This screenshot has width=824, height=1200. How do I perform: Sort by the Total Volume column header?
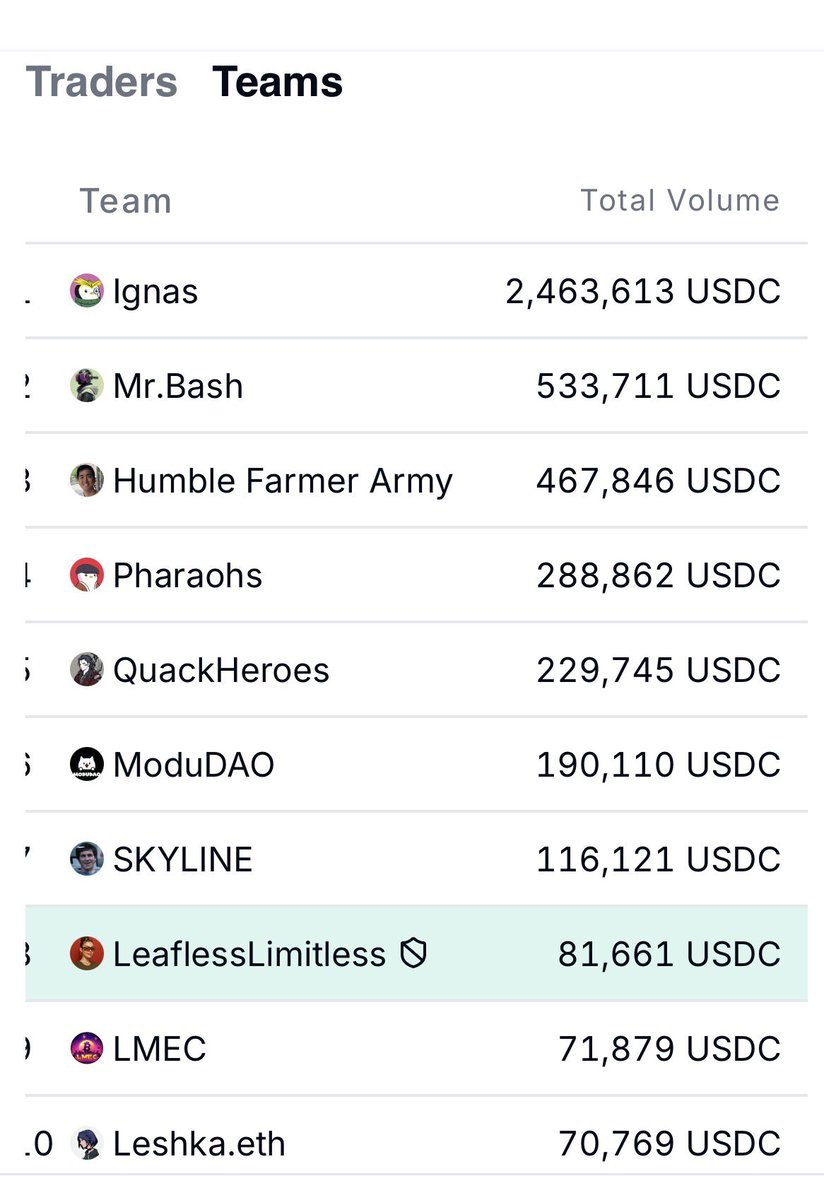(680, 200)
